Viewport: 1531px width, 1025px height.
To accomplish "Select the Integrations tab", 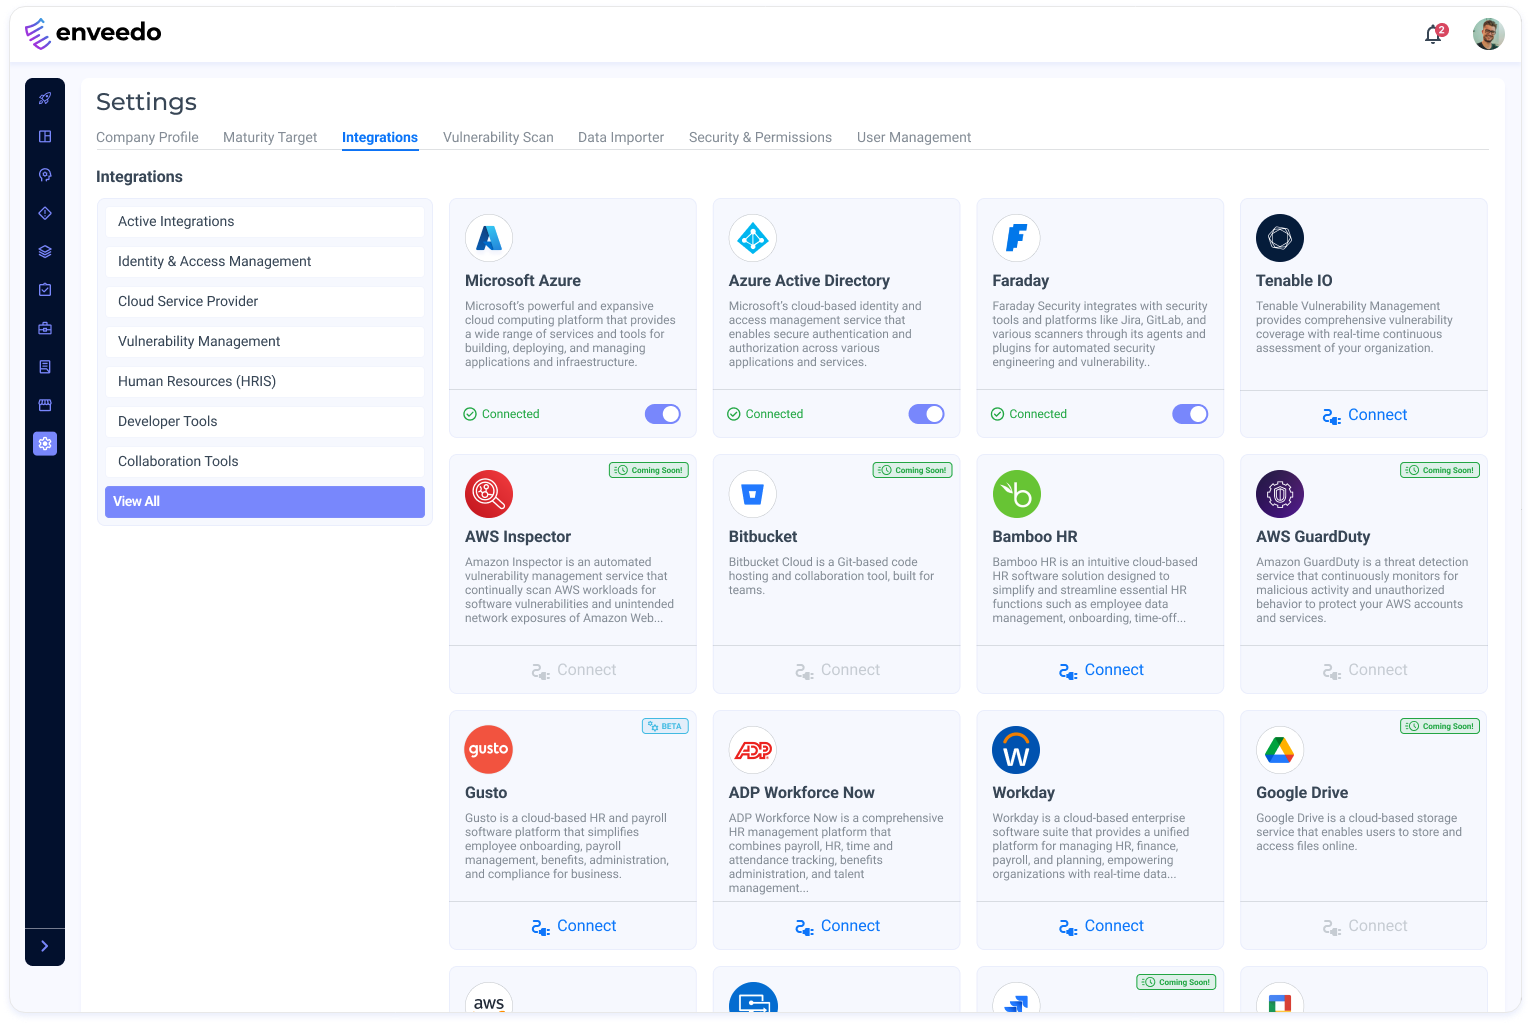I will click(380, 137).
